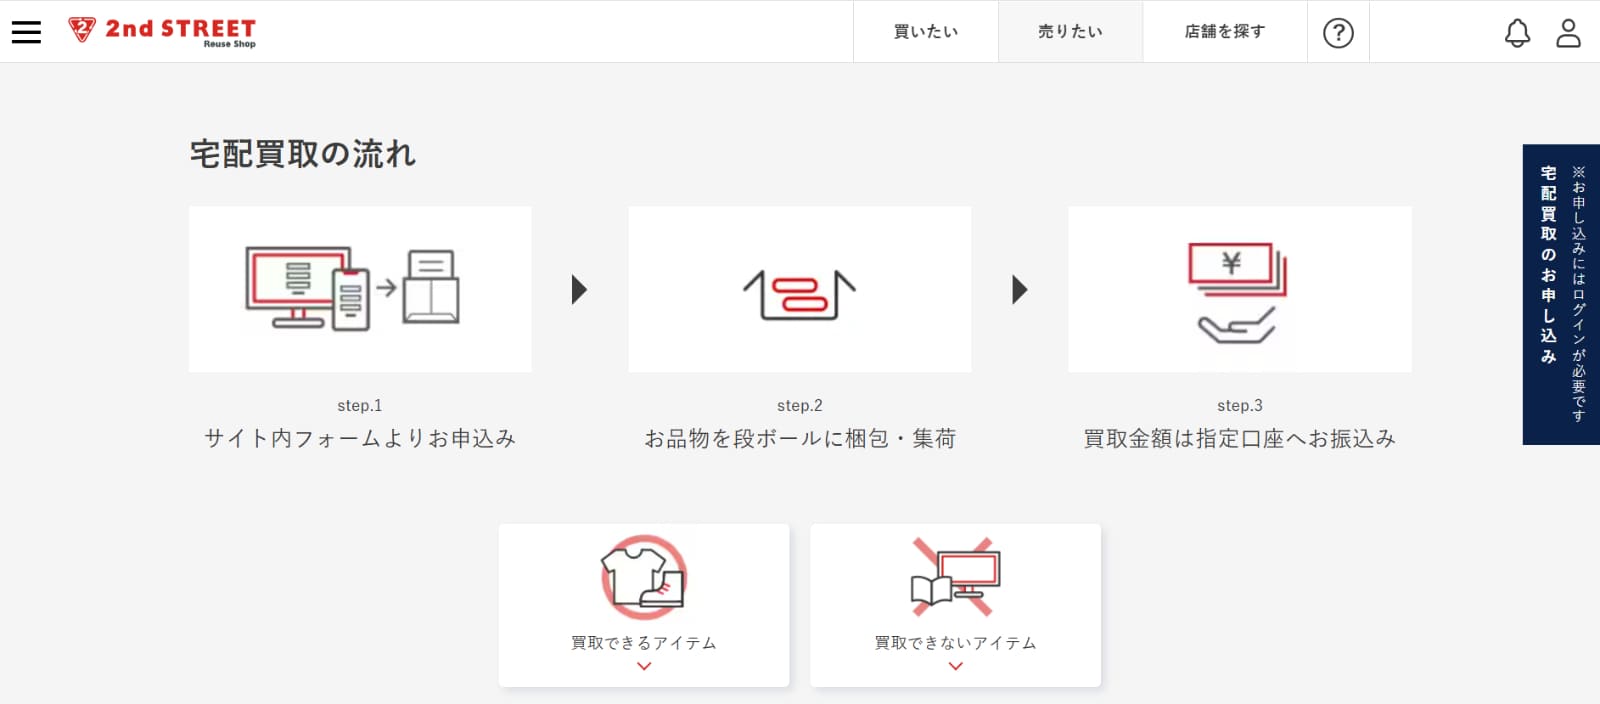The width and height of the screenshot is (1600, 704).
Task: Click the clothing and shoe icon
Action: [644, 577]
